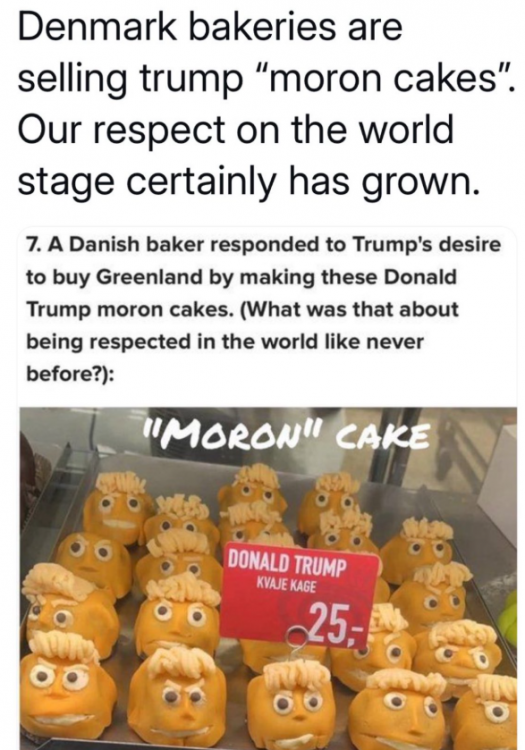Select the red Donald Trump price sign
The width and height of the screenshot is (525, 750).
[300, 595]
